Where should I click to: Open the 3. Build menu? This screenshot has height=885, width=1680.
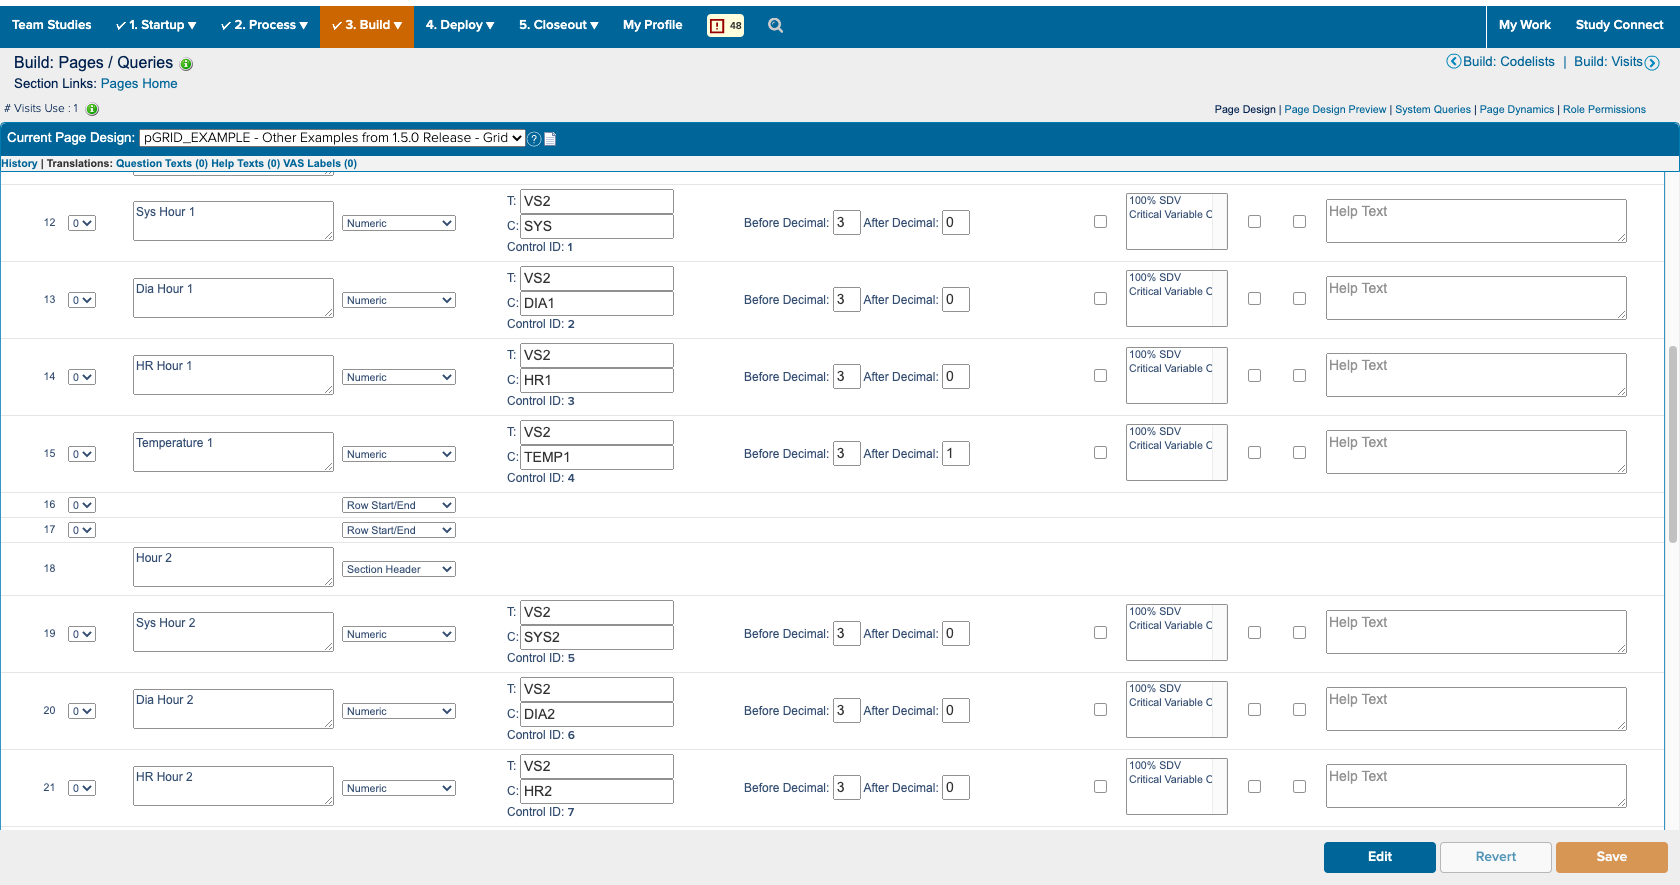pyautogui.click(x=367, y=26)
